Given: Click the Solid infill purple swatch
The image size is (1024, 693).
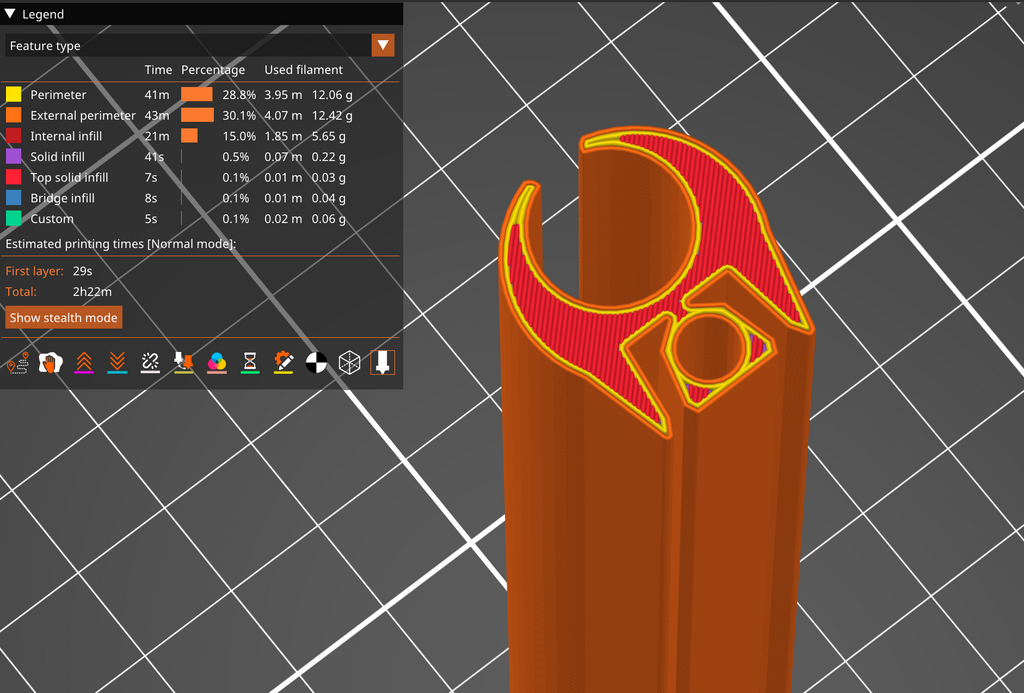Looking at the screenshot, I should click(14, 156).
